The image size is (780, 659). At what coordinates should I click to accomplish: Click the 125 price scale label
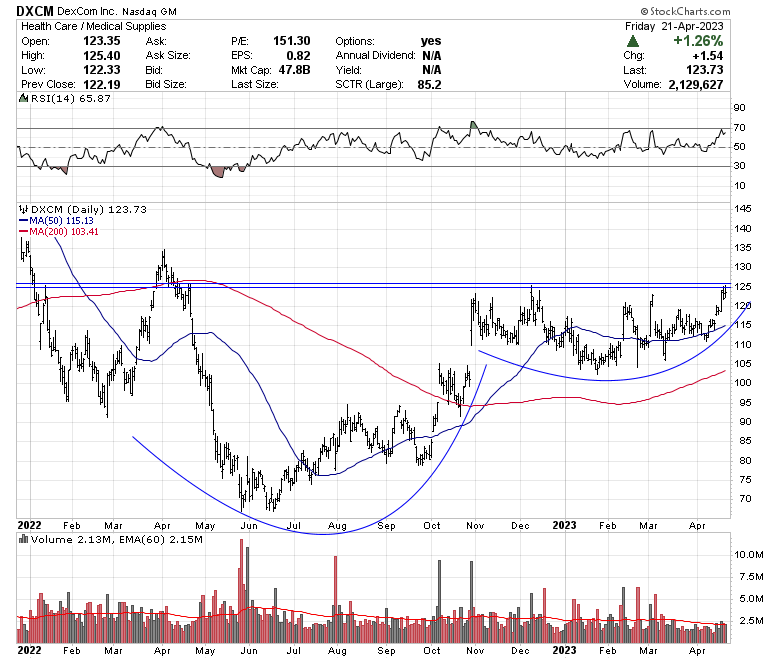coord(743,286)
